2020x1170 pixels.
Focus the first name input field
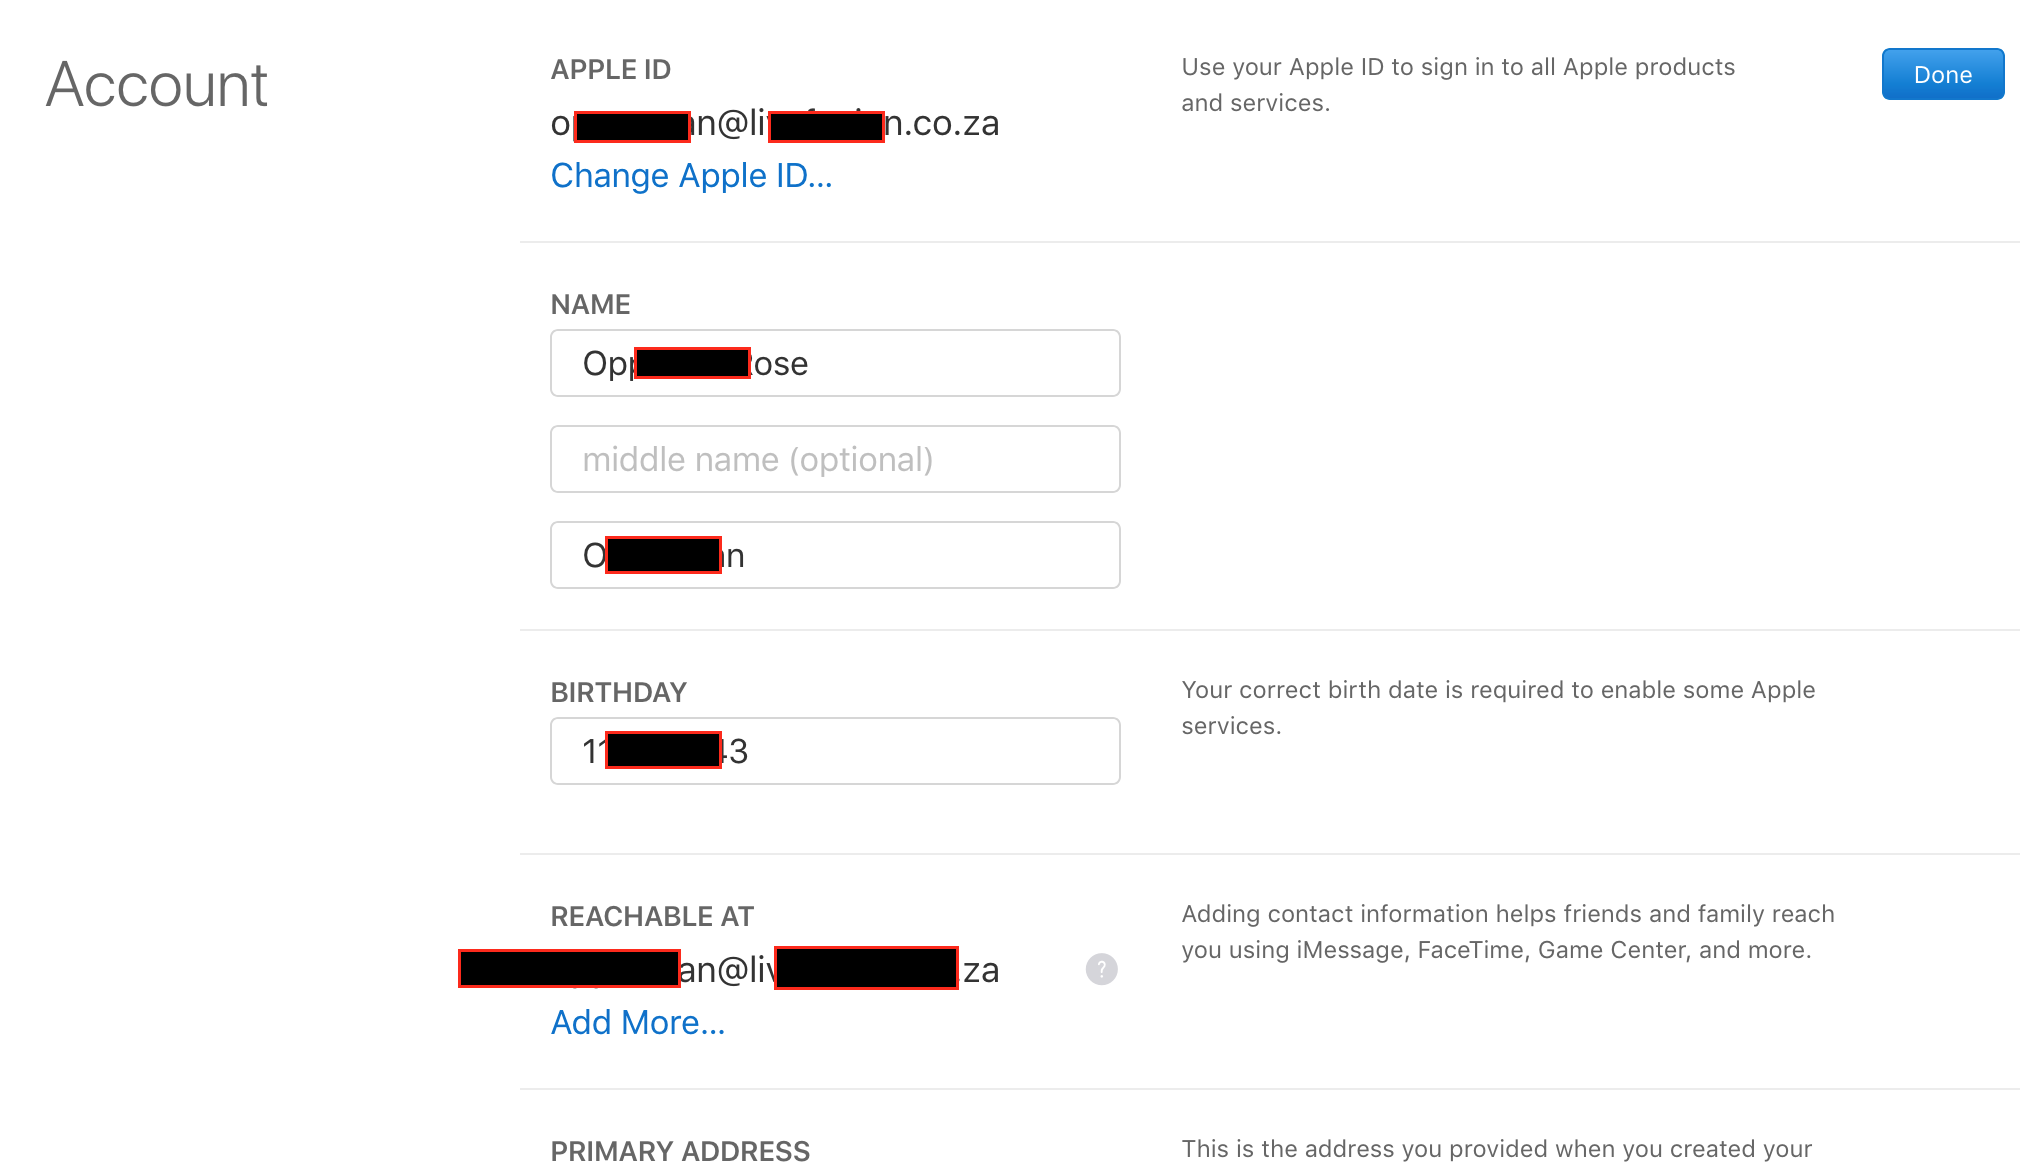pos(835,363)
